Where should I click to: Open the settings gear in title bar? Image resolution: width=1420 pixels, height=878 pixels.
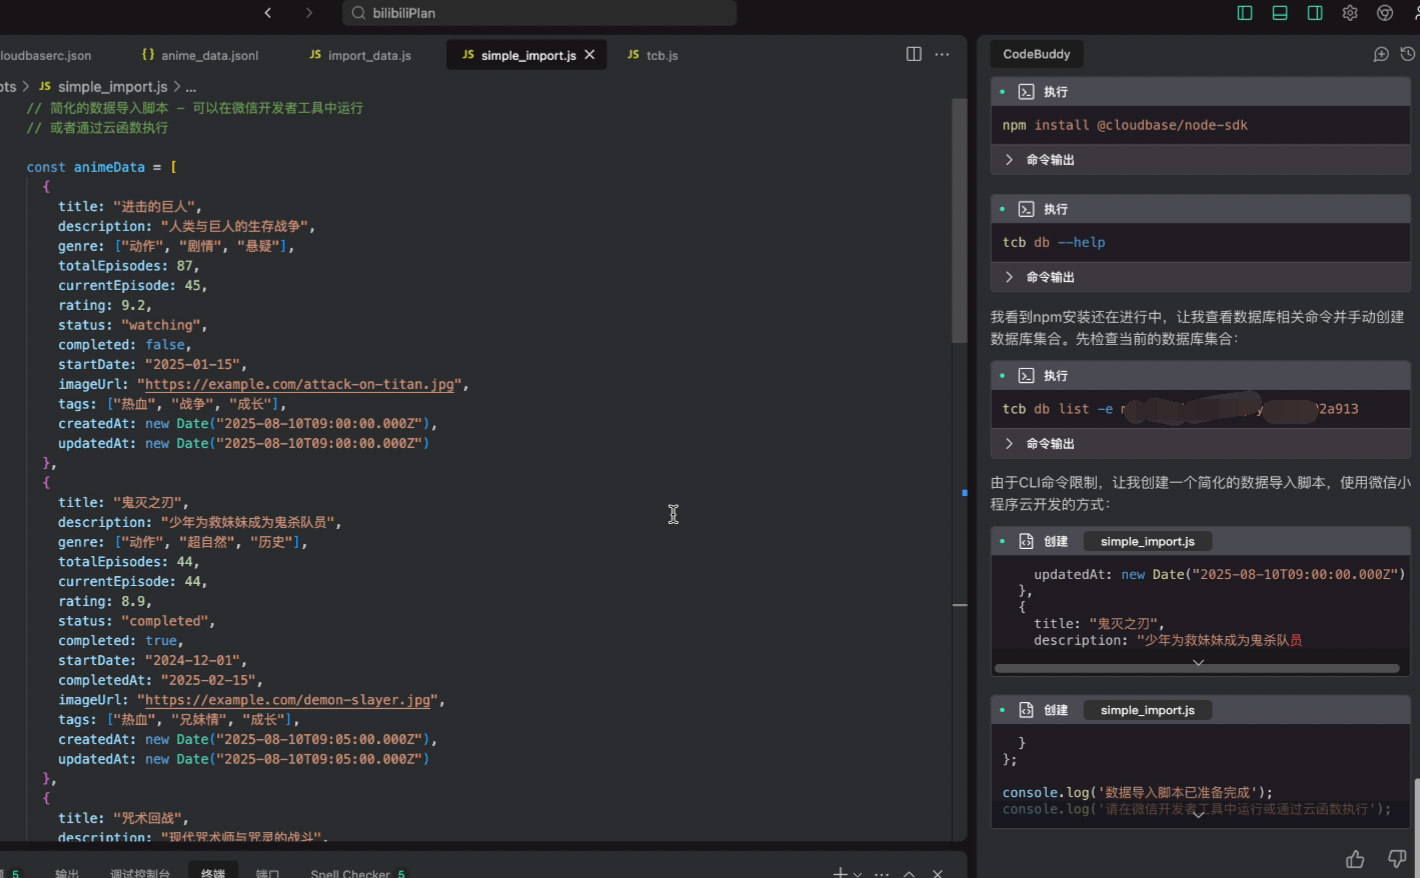click(1350, 13)
